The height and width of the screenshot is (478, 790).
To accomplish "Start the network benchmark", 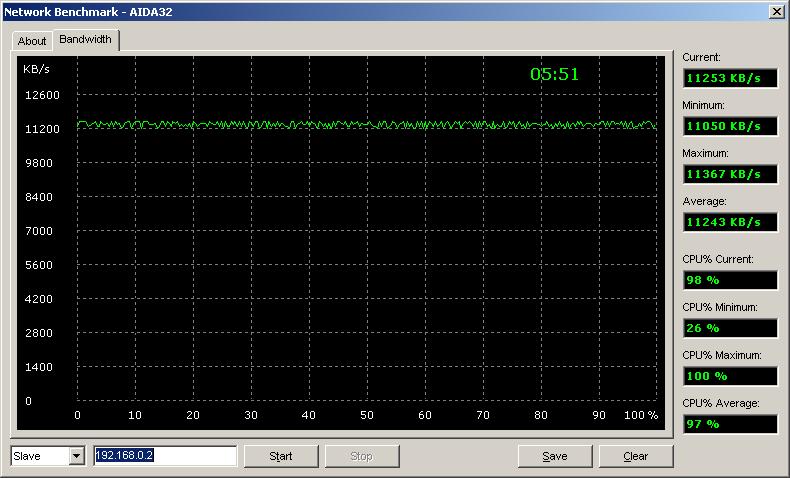I will point(281,456).
